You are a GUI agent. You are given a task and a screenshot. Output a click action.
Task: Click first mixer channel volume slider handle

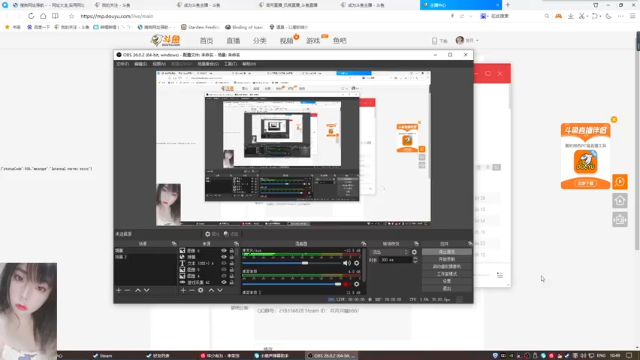coord(305,263)
